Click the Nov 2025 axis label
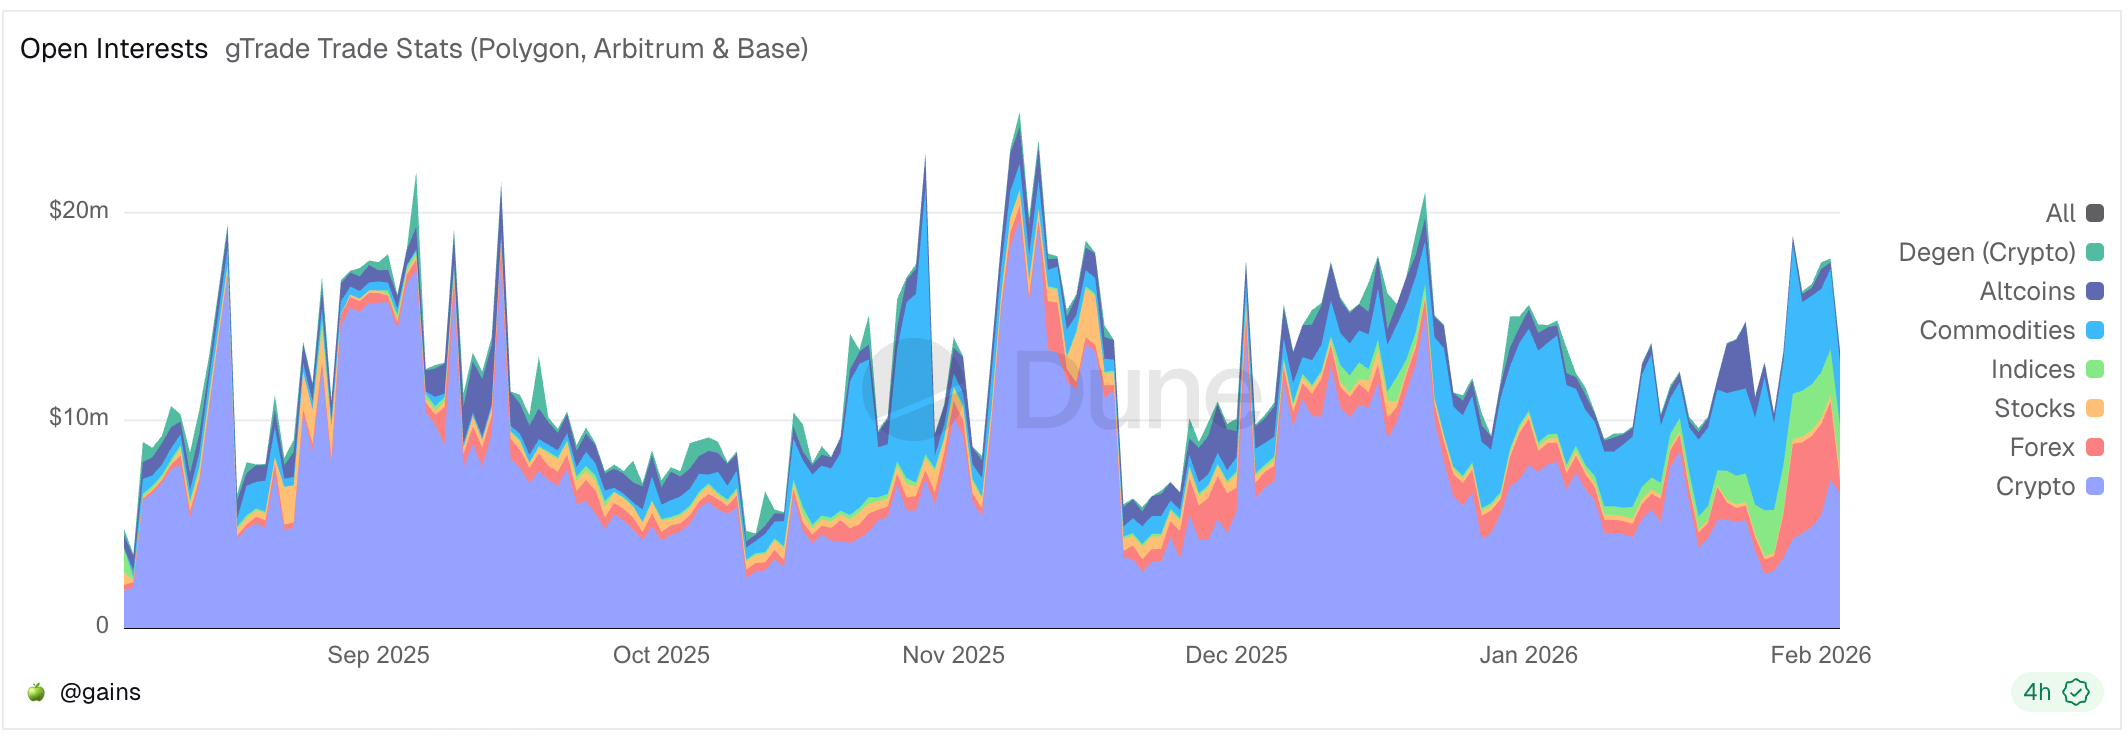The image size is (2128, 738). (953, 655)
